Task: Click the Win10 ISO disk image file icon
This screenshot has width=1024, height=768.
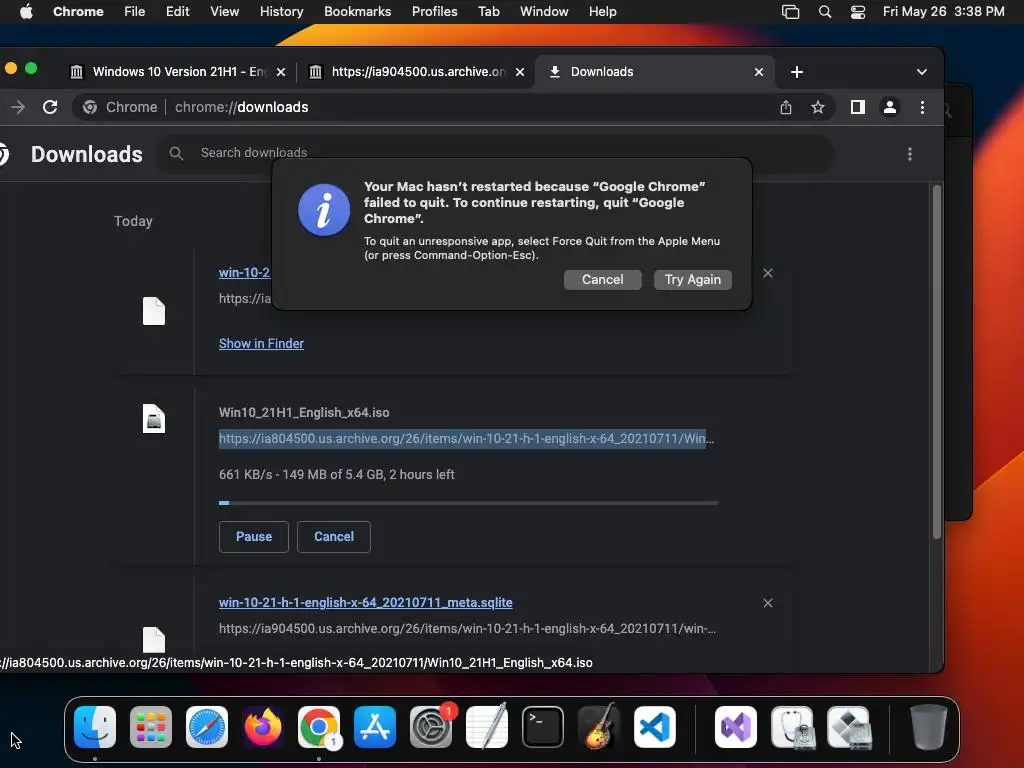Action: click(154, 419)
